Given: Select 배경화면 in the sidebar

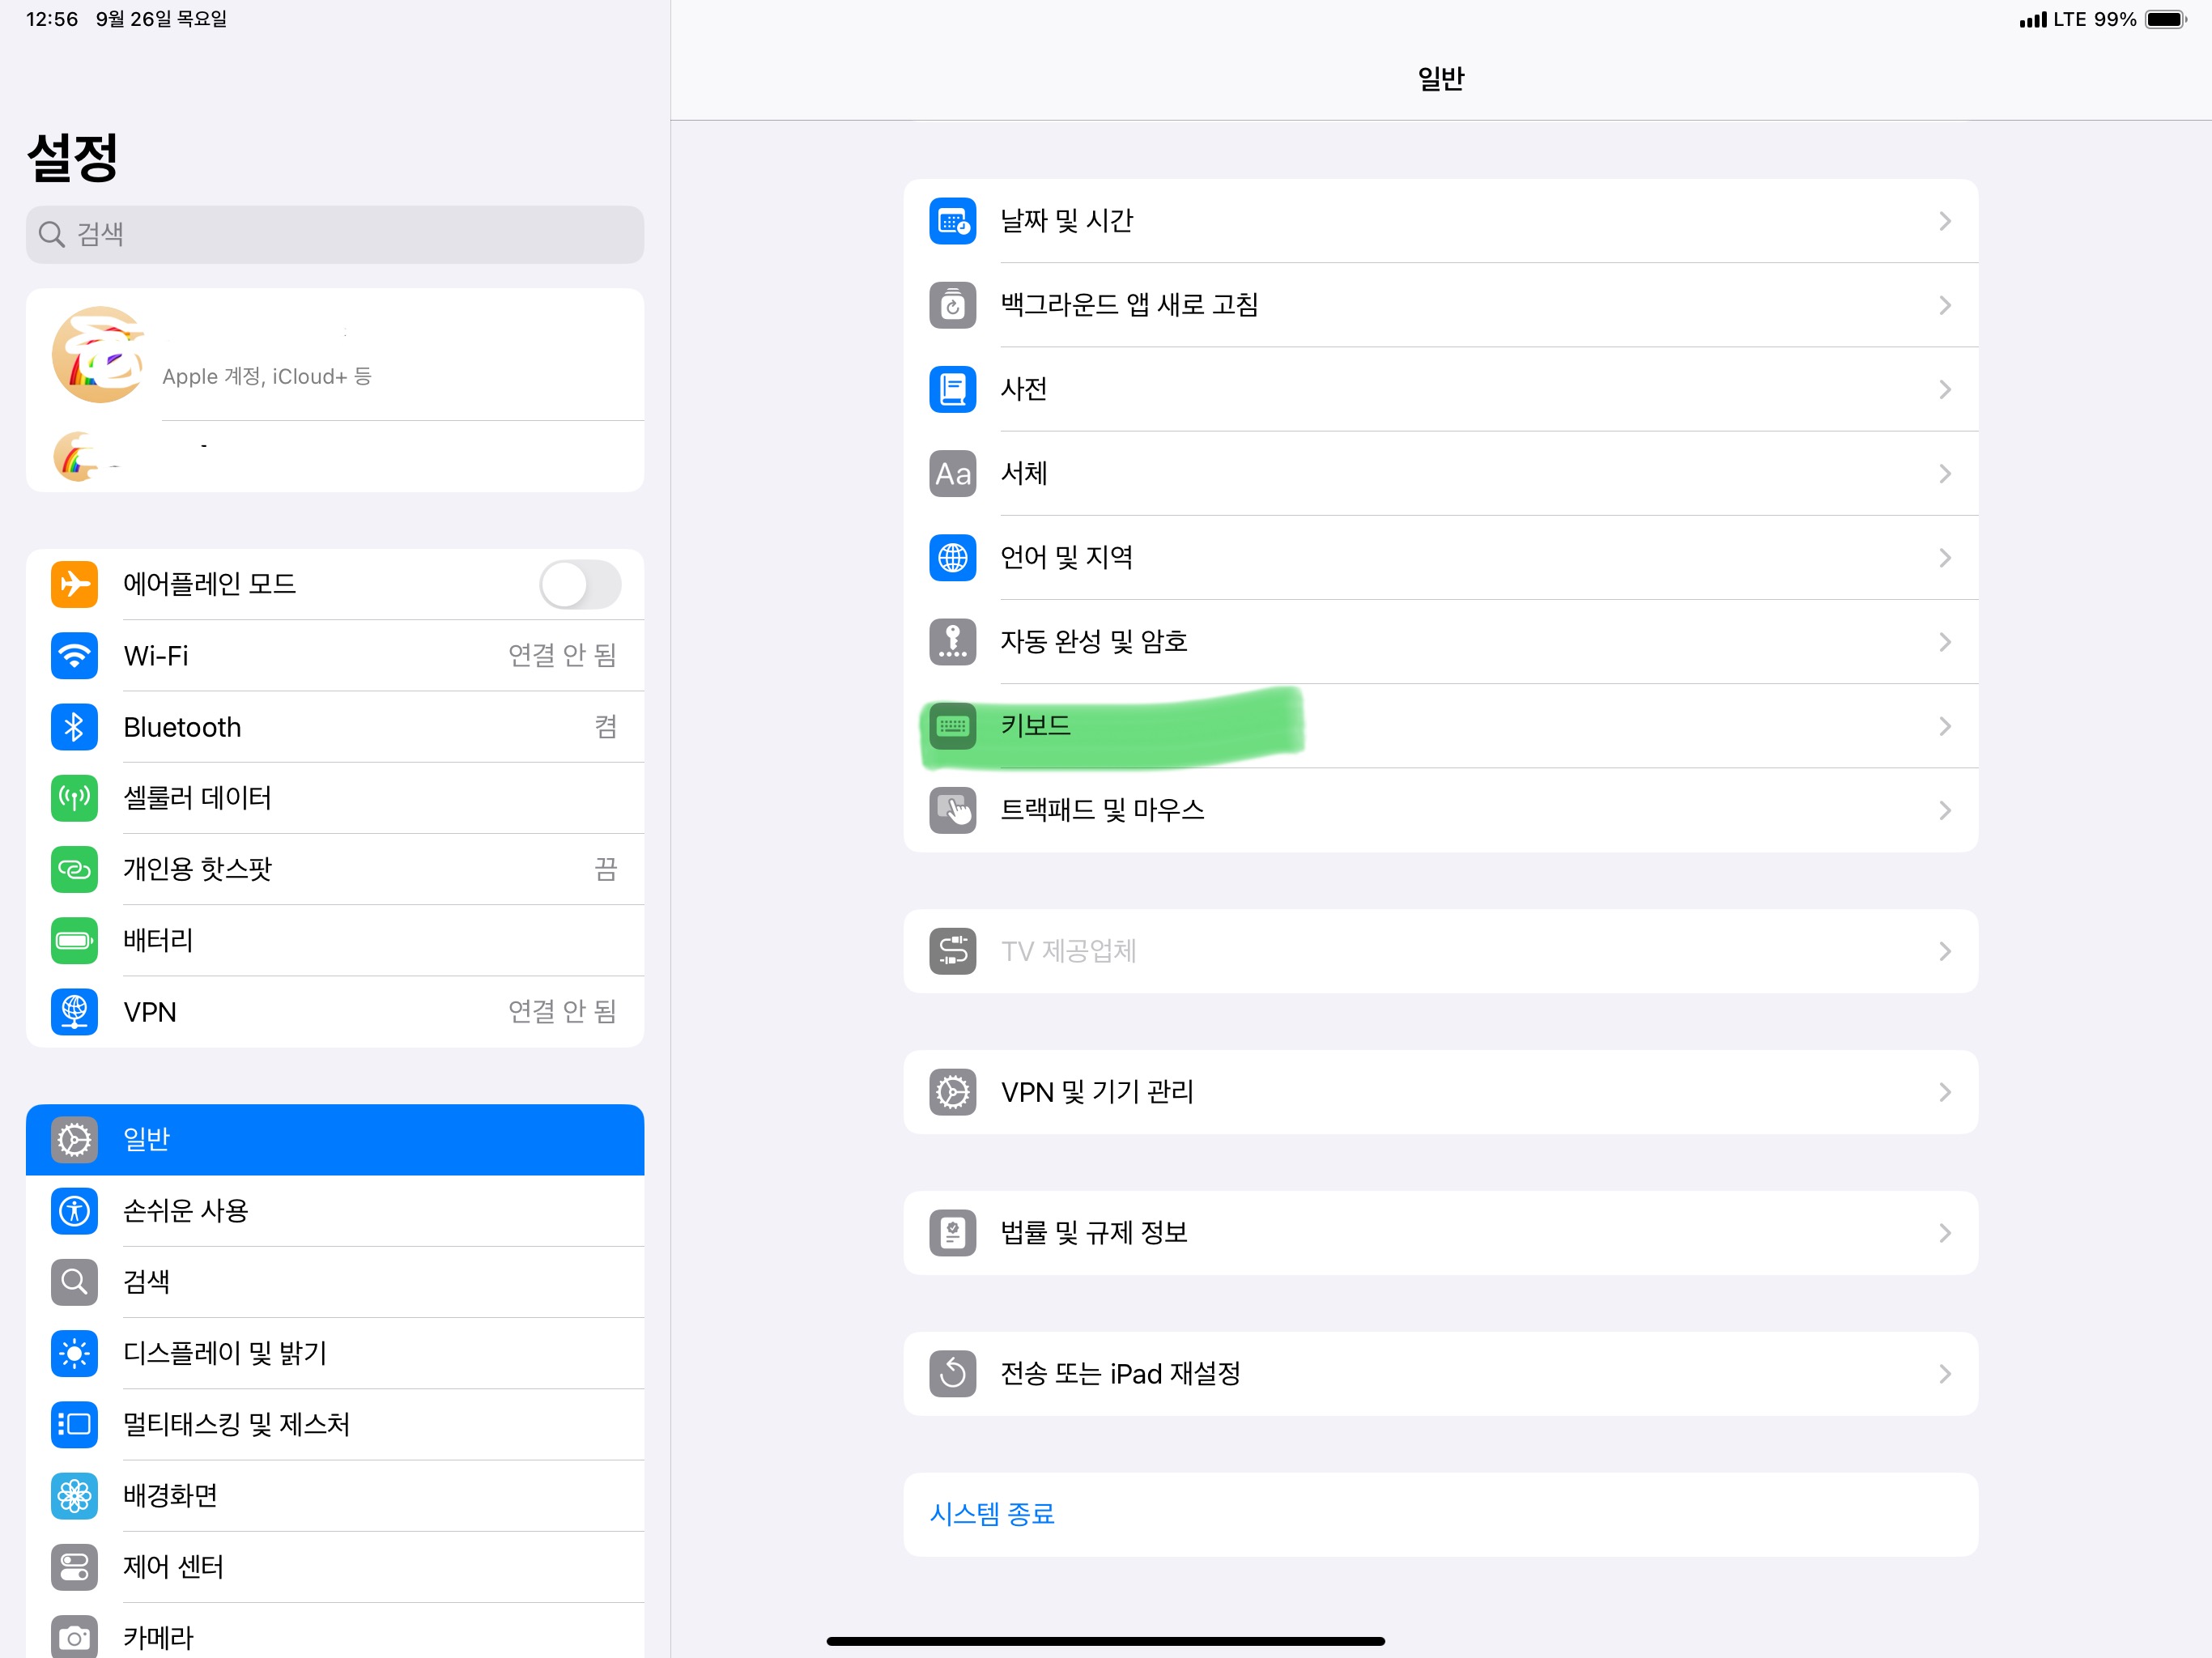Looking at the screenshot, I should [335, 1496].
